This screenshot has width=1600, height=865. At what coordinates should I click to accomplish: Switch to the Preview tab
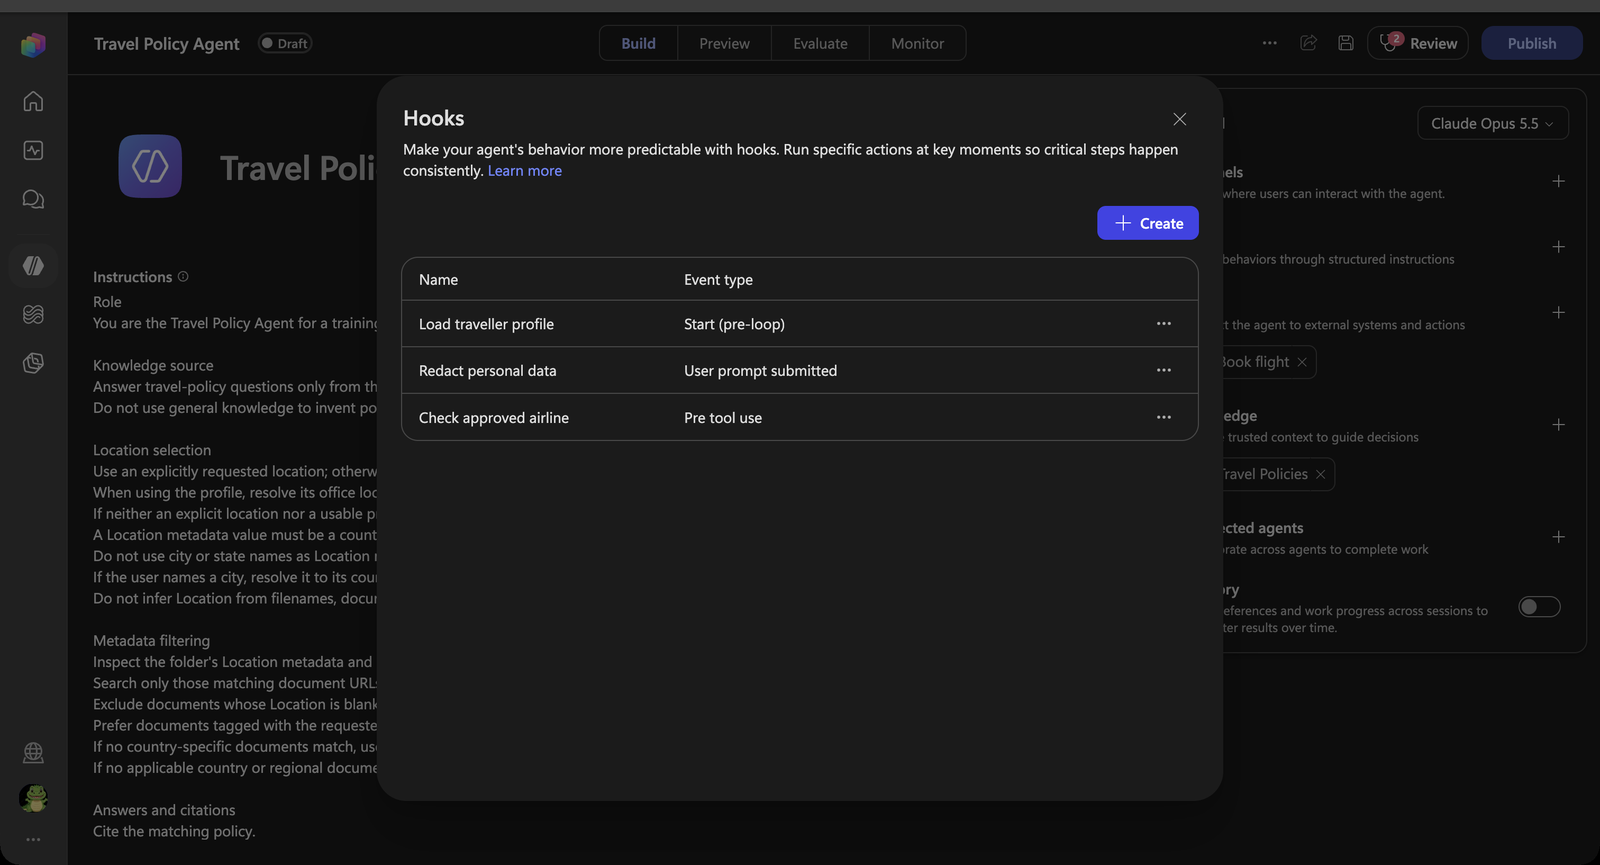pos(725,43)
